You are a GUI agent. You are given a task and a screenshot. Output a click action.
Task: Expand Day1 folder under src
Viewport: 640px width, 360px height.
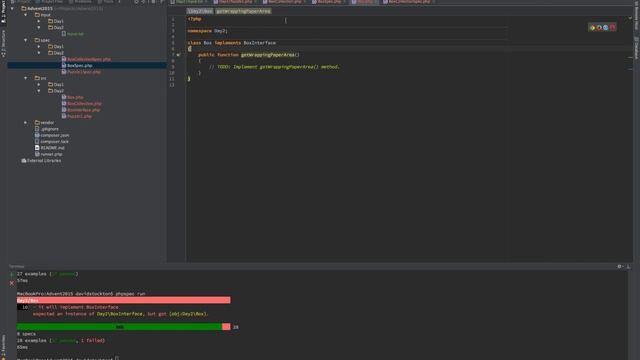coord(39,84)
